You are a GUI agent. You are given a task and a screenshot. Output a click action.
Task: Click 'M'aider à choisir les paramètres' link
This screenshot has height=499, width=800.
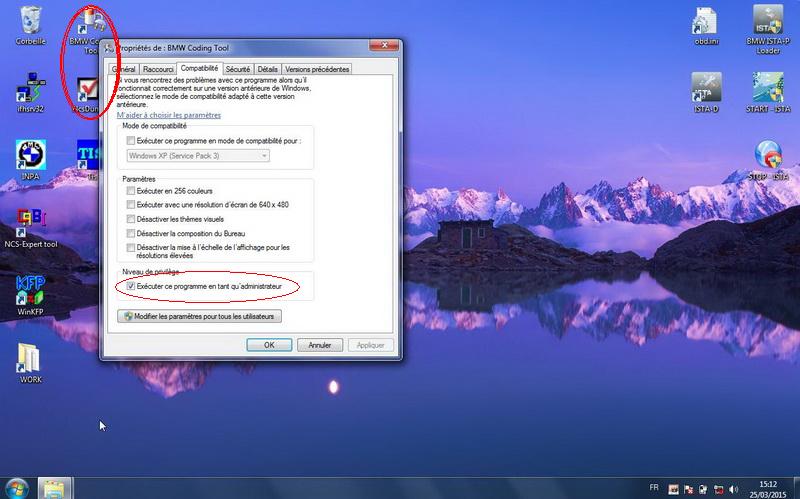pyautogui.click(x=169, y=115)
